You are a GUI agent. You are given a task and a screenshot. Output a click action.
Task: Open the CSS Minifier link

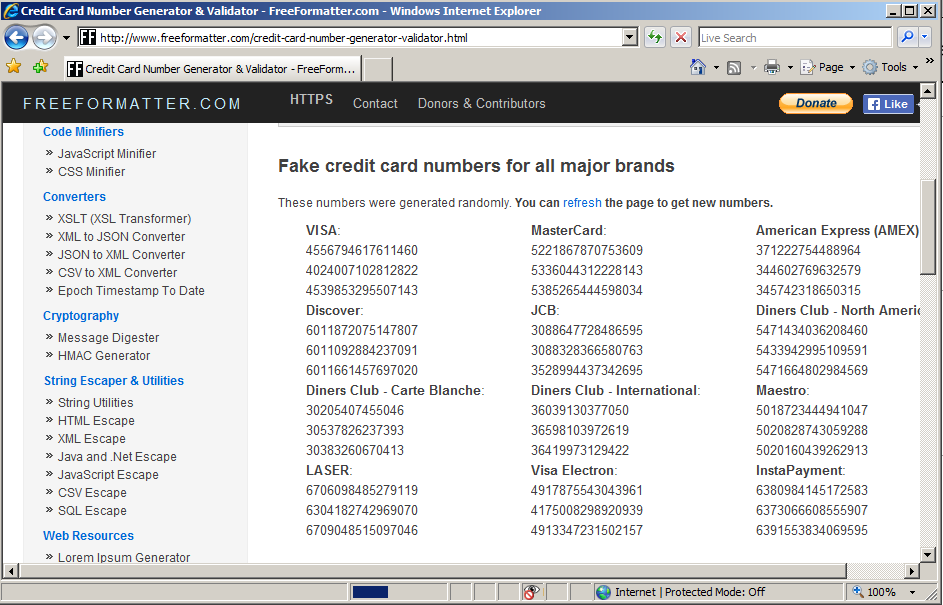[x=91, y=171]
